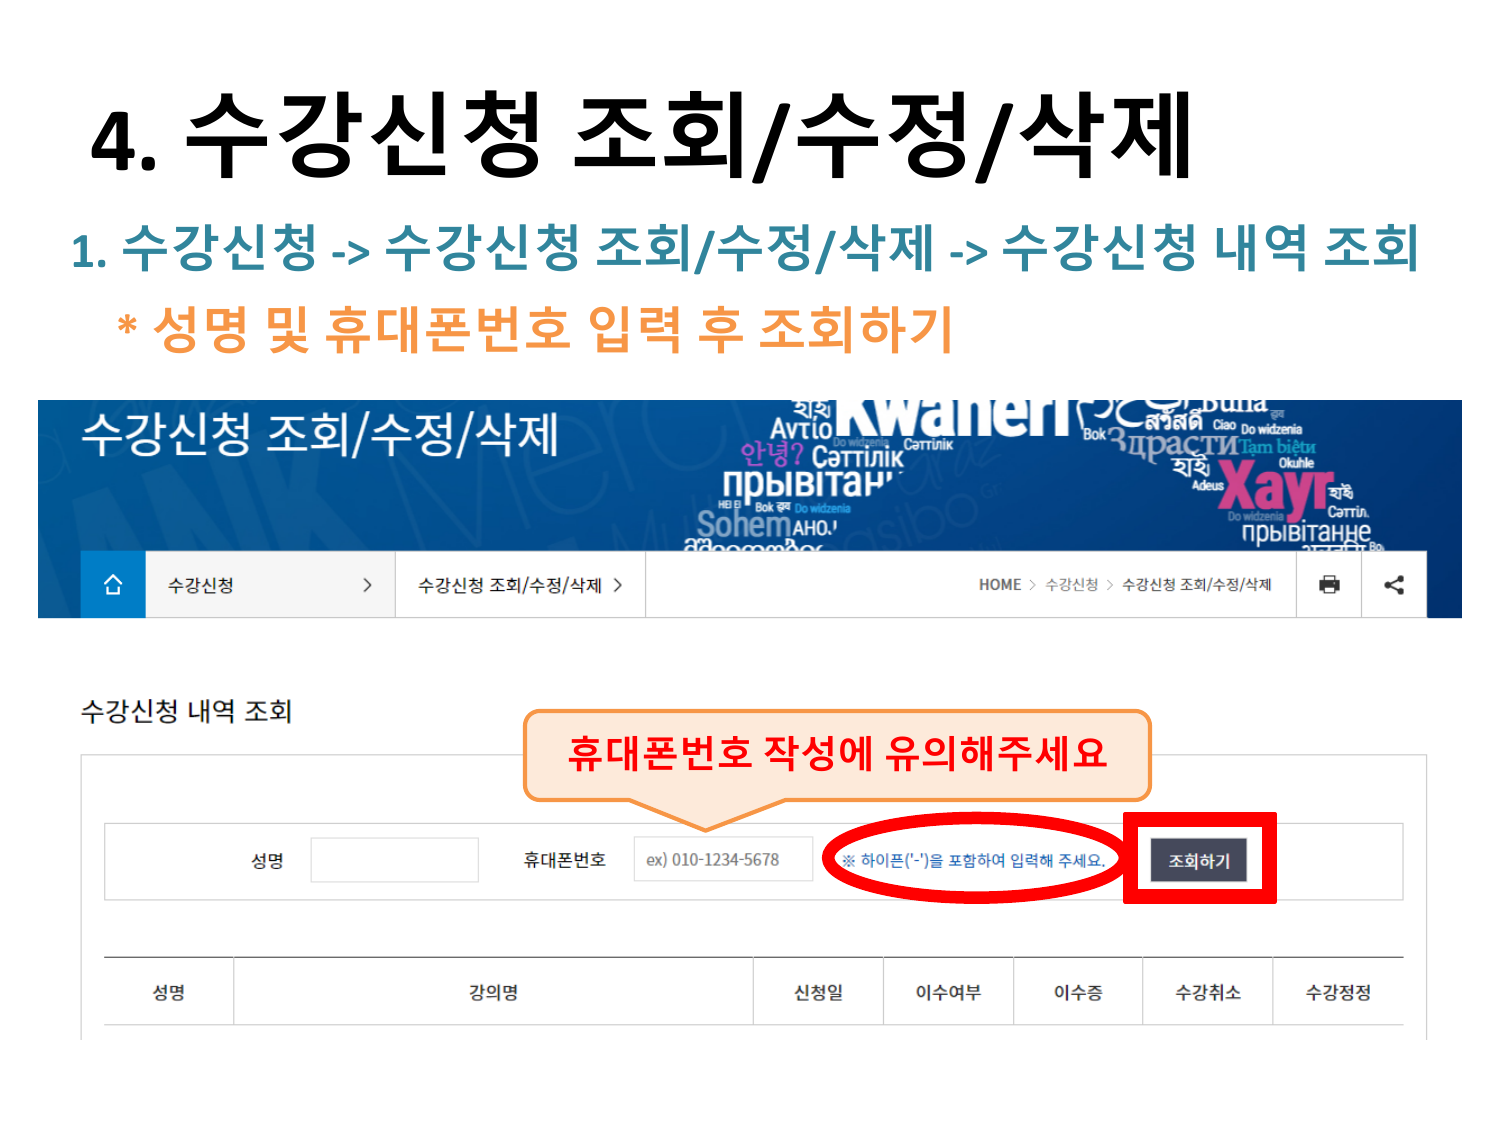The image size is (1500, 1125).
Task: Focus the 성명 name input field
Action: click(x=394, y=860)
